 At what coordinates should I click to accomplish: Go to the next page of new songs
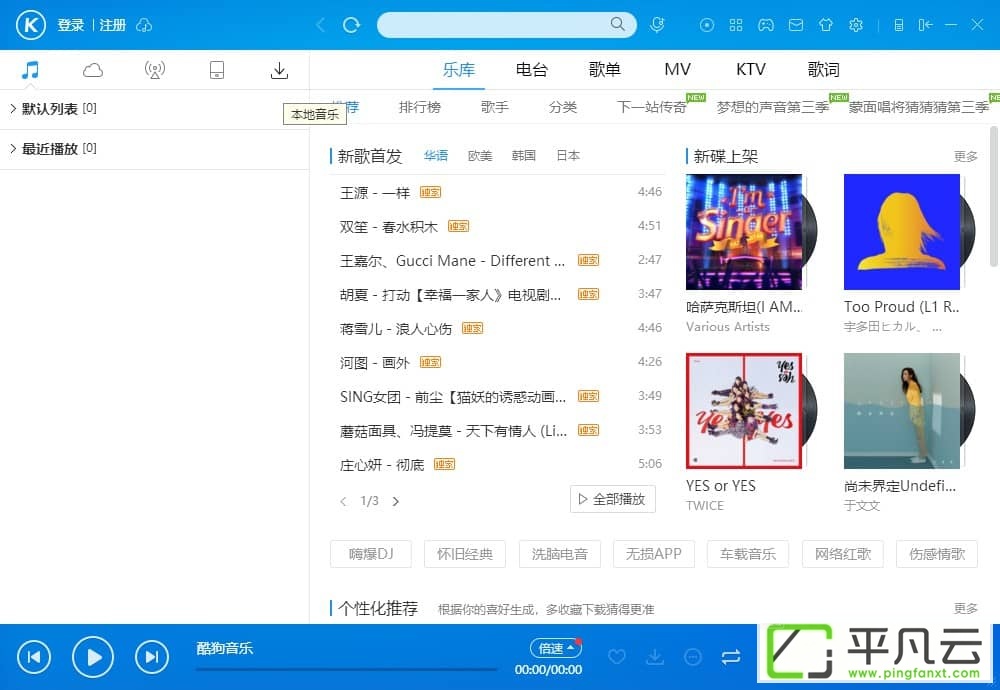[x=395, y=501]
